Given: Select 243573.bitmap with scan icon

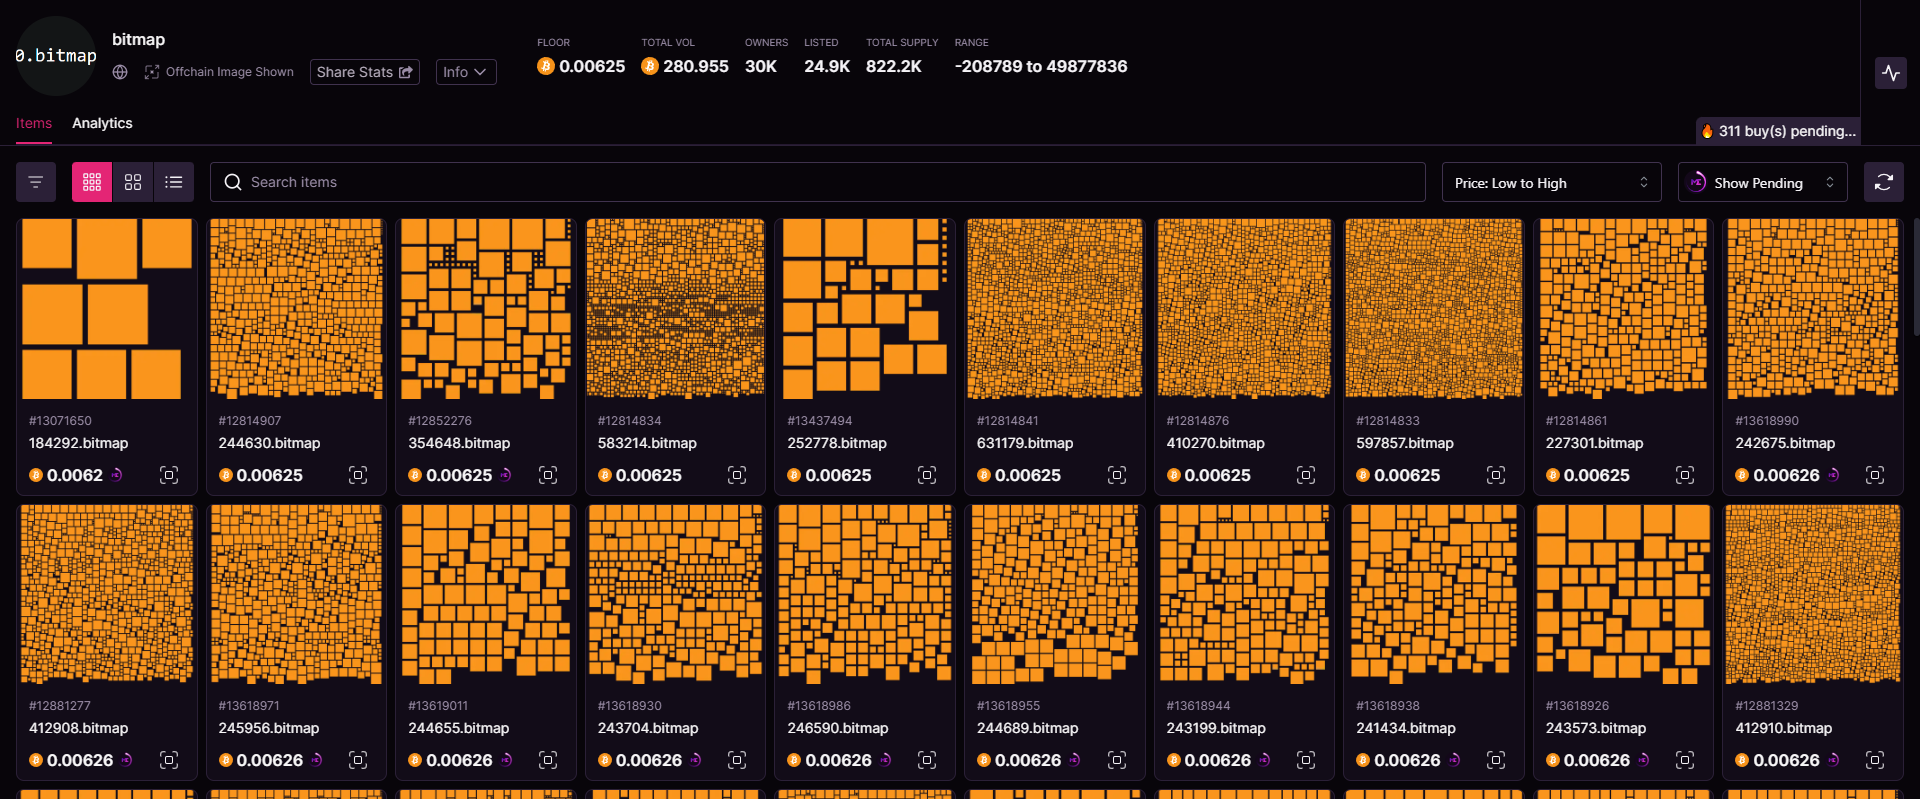Looking at the screenshot, I should (1685, 760).
